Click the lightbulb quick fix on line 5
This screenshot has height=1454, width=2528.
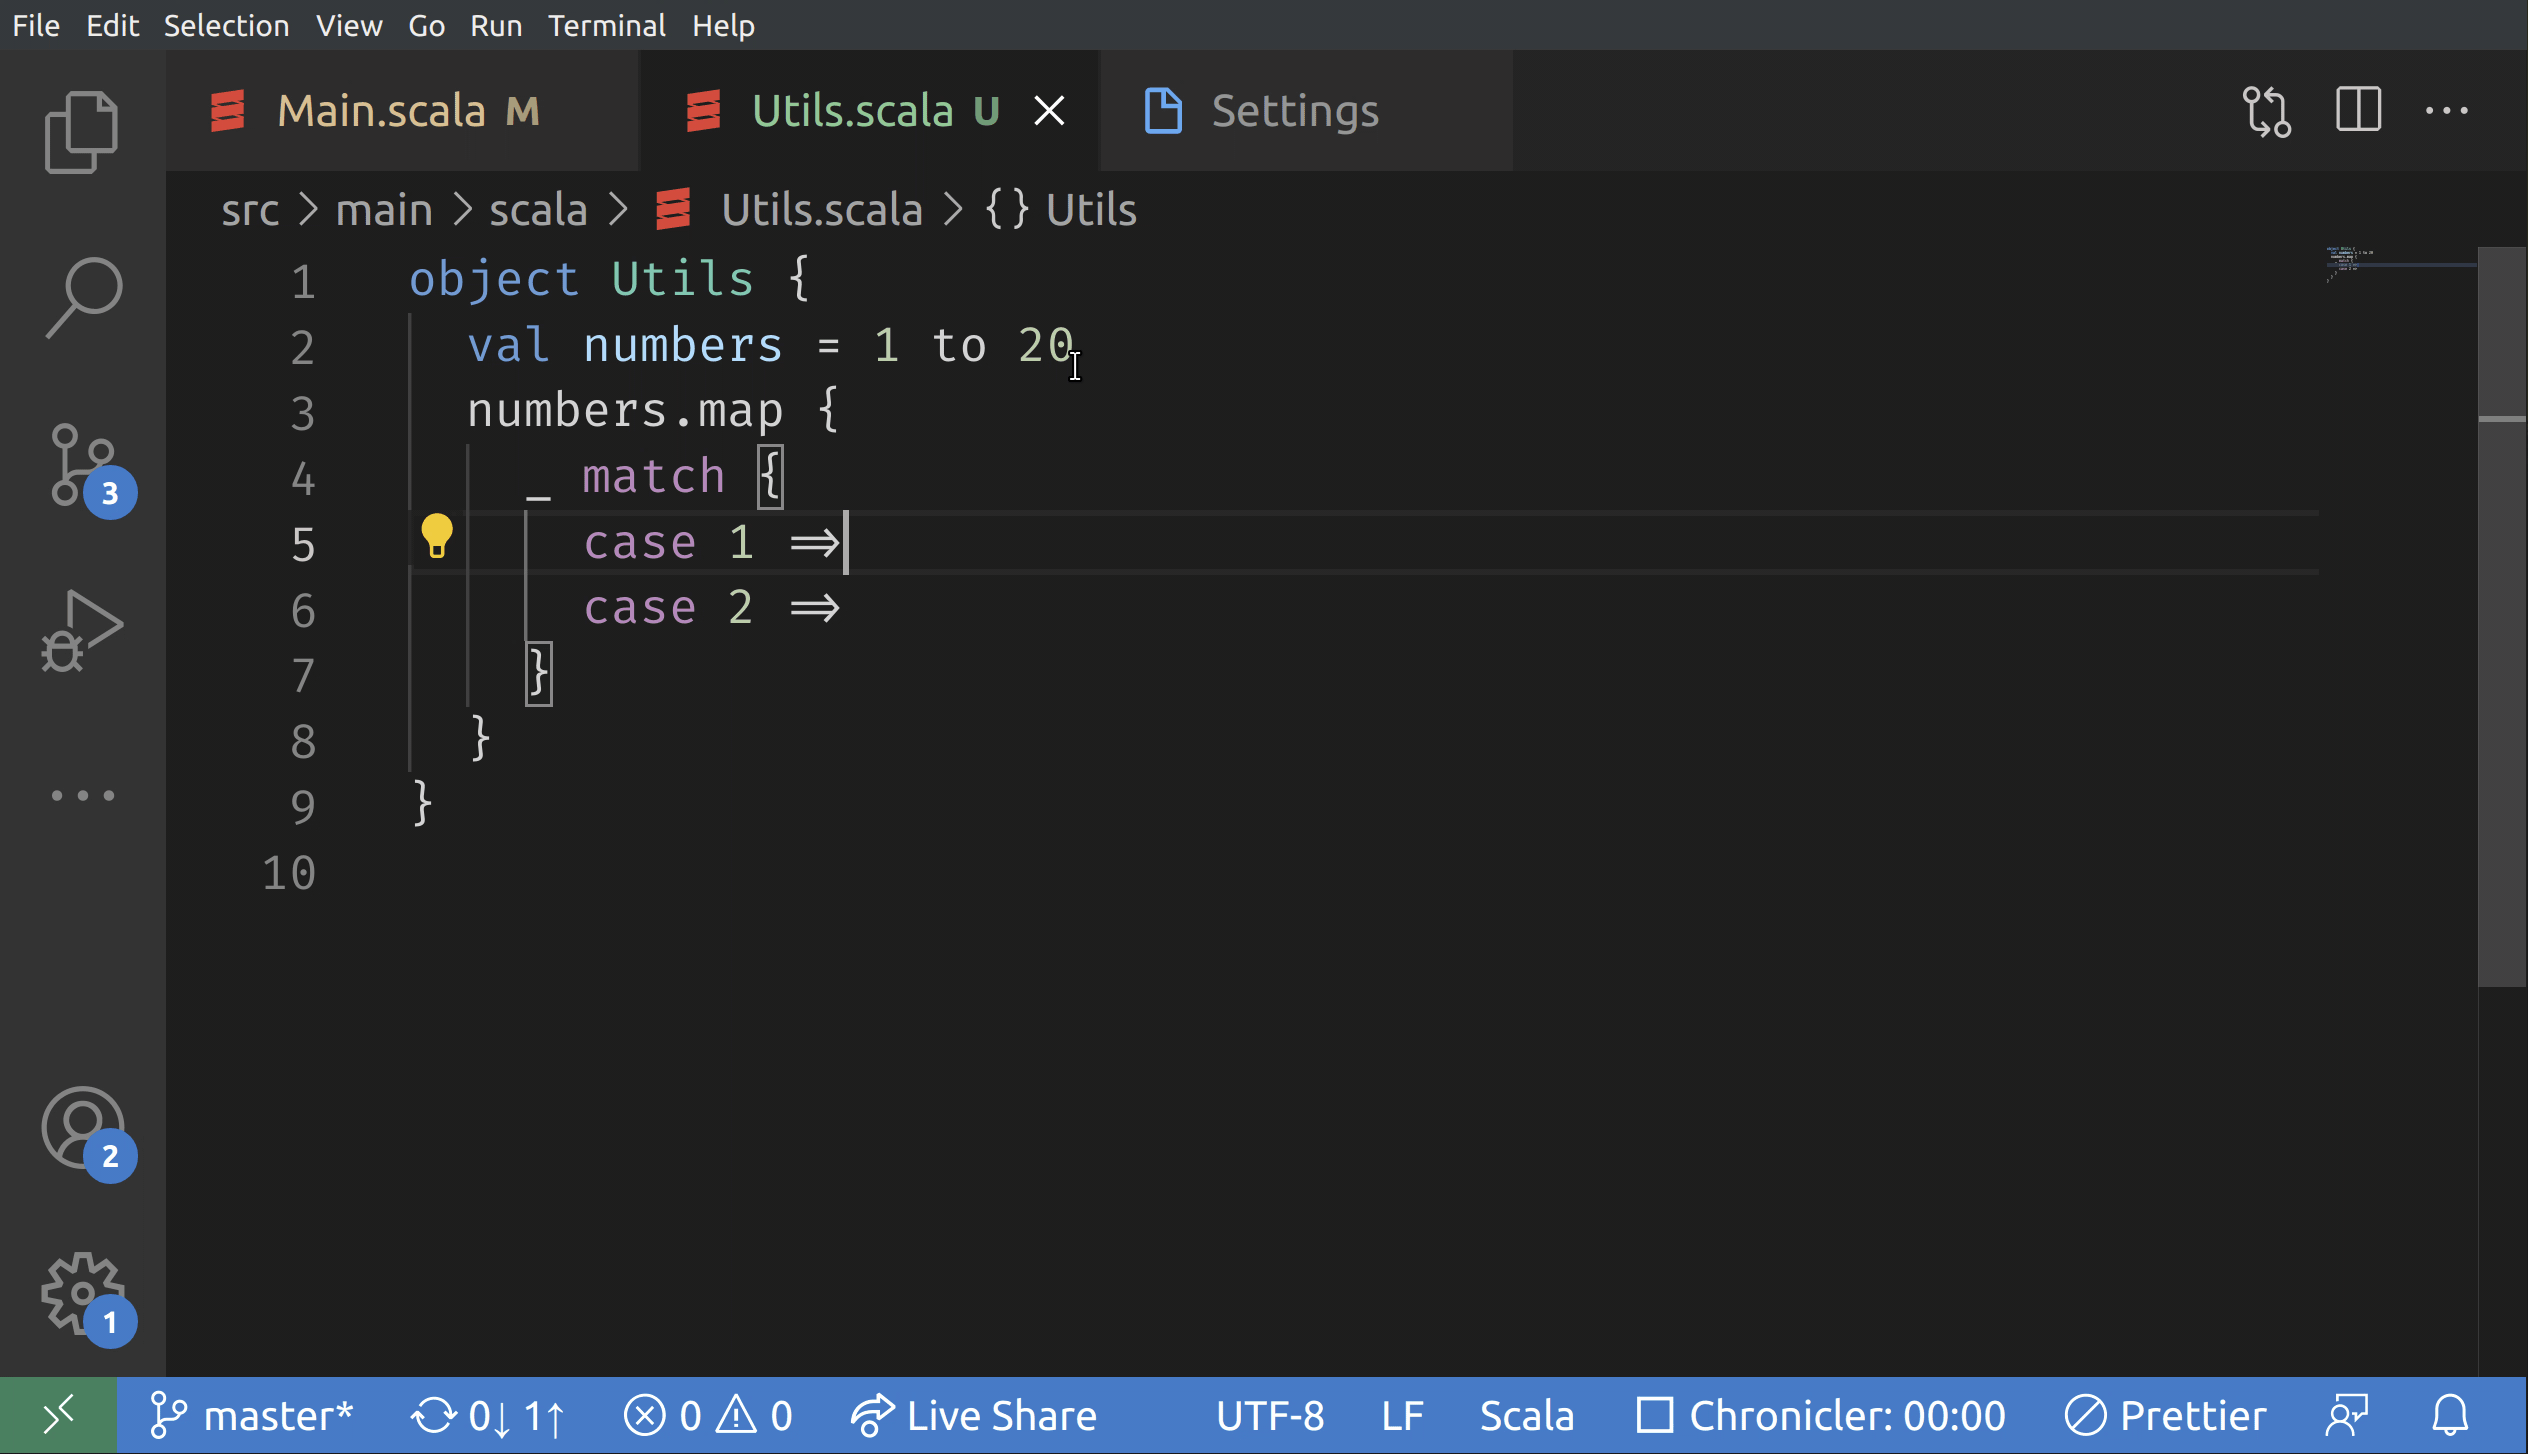click(x=437, y=537)
